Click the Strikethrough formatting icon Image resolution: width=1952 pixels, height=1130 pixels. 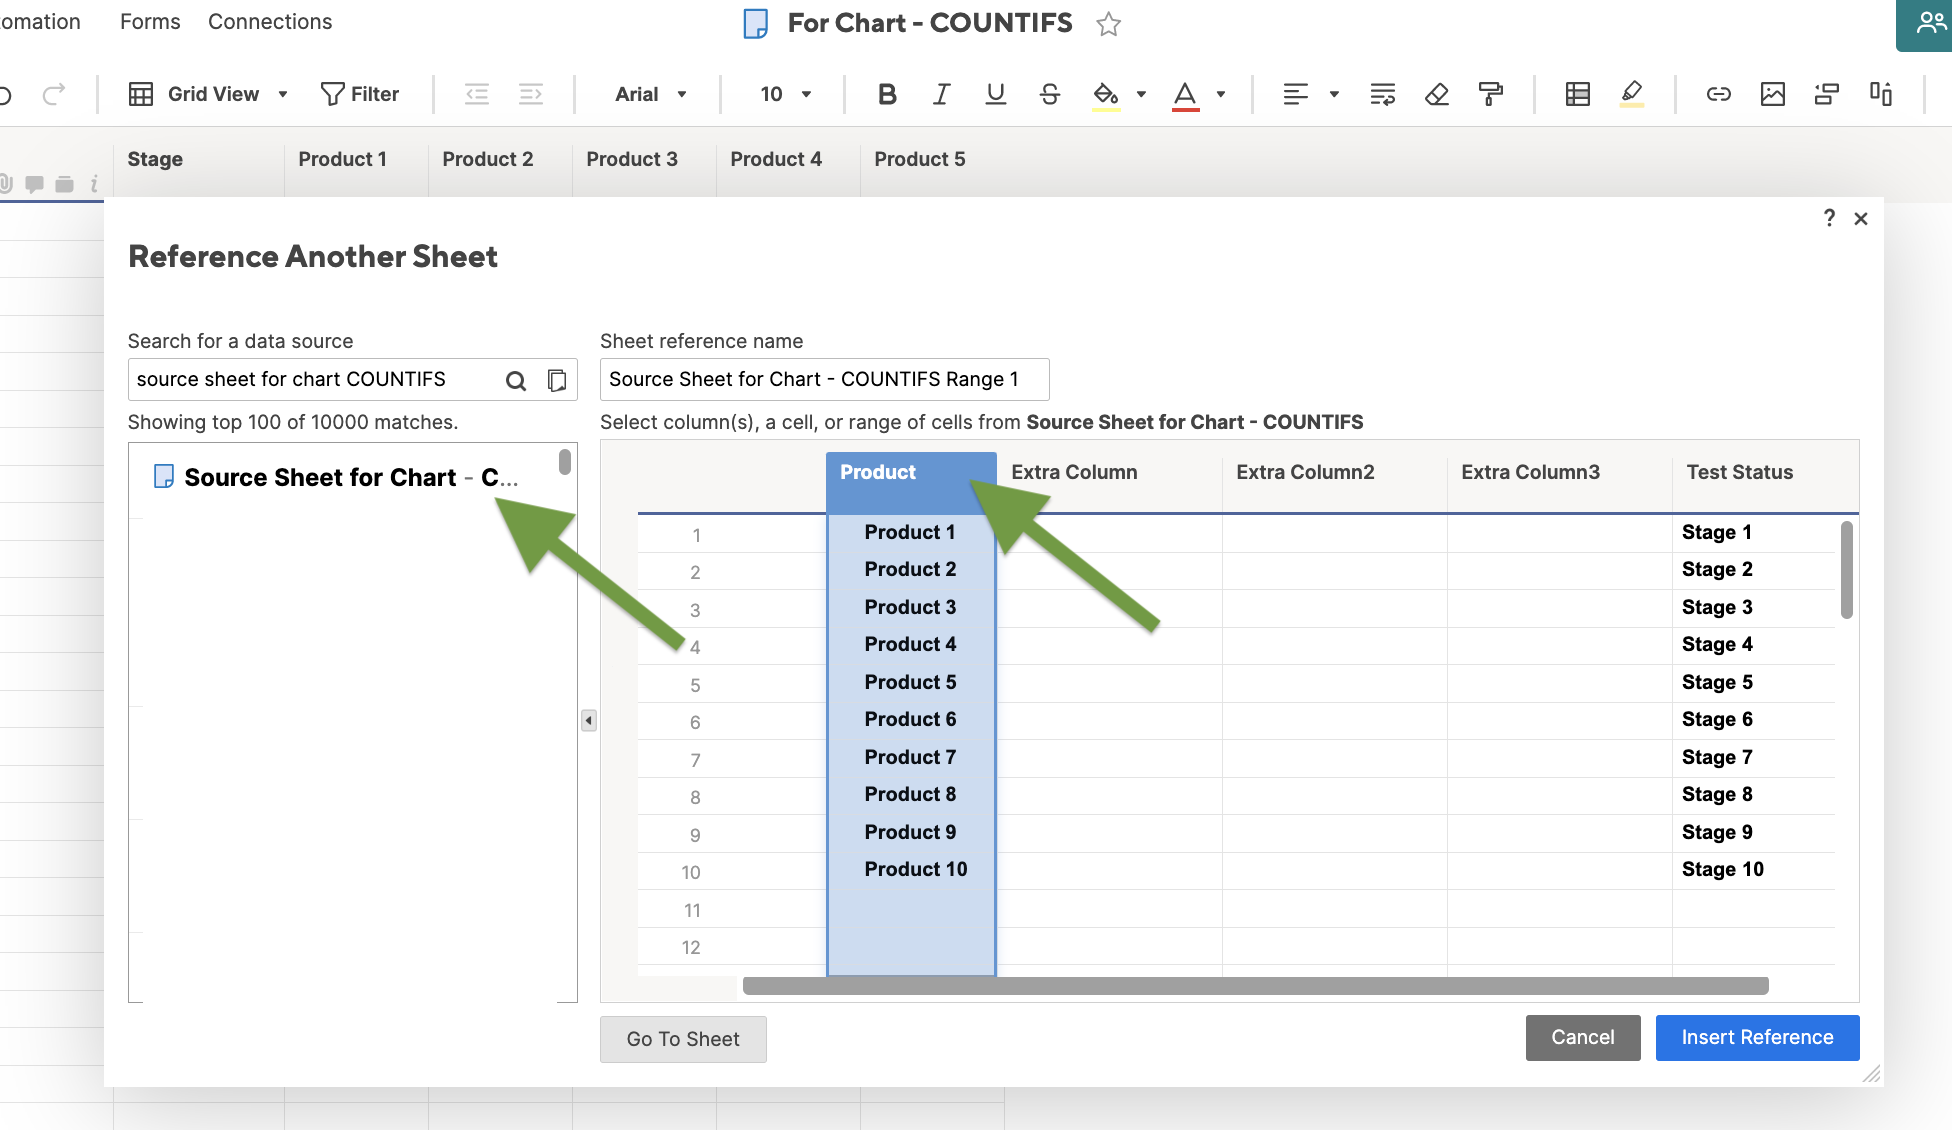(1049, 93)
